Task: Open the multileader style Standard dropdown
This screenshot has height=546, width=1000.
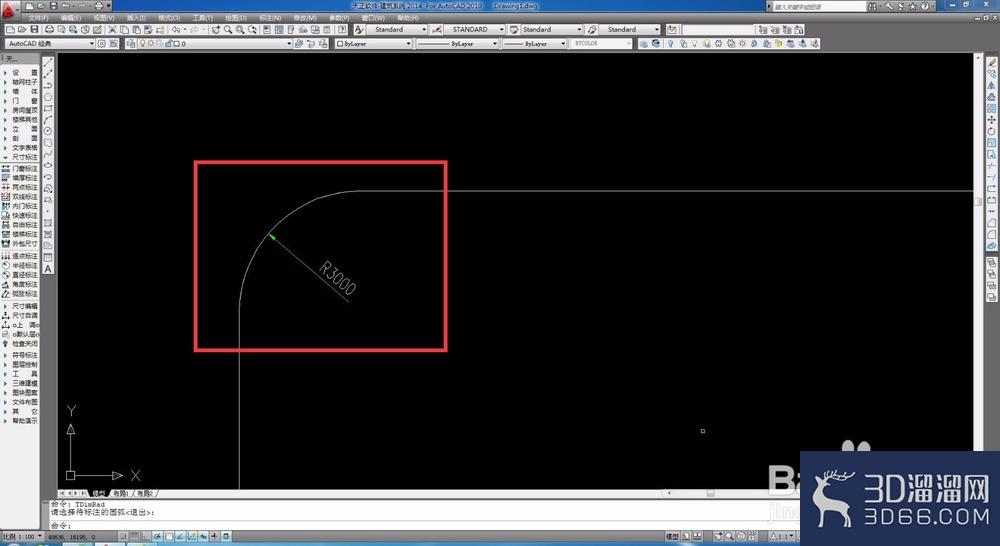Action: (x=629, y=29)
